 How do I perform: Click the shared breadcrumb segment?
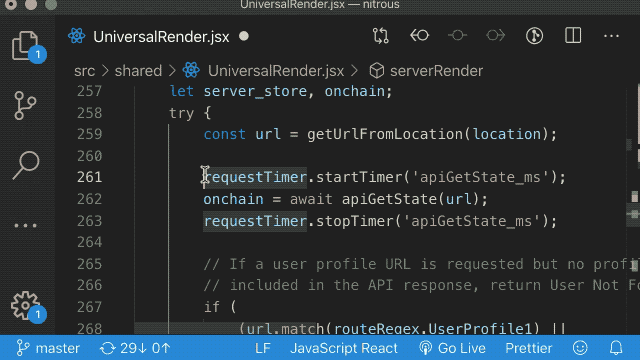(138, 71)
